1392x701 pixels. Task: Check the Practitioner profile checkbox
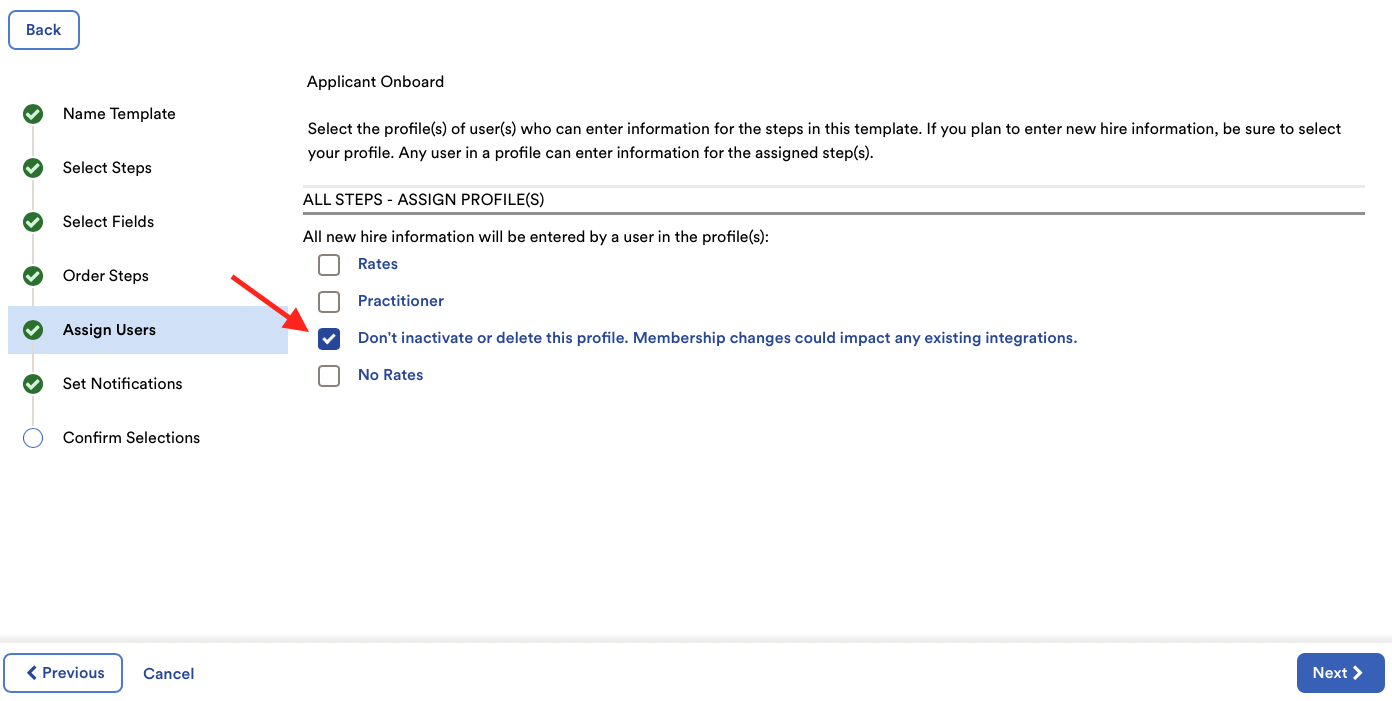coord(329,302)
